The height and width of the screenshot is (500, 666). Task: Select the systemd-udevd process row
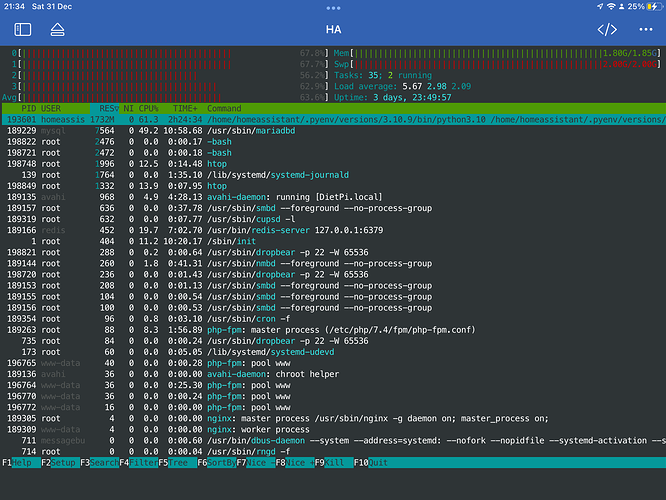point(333,352)
